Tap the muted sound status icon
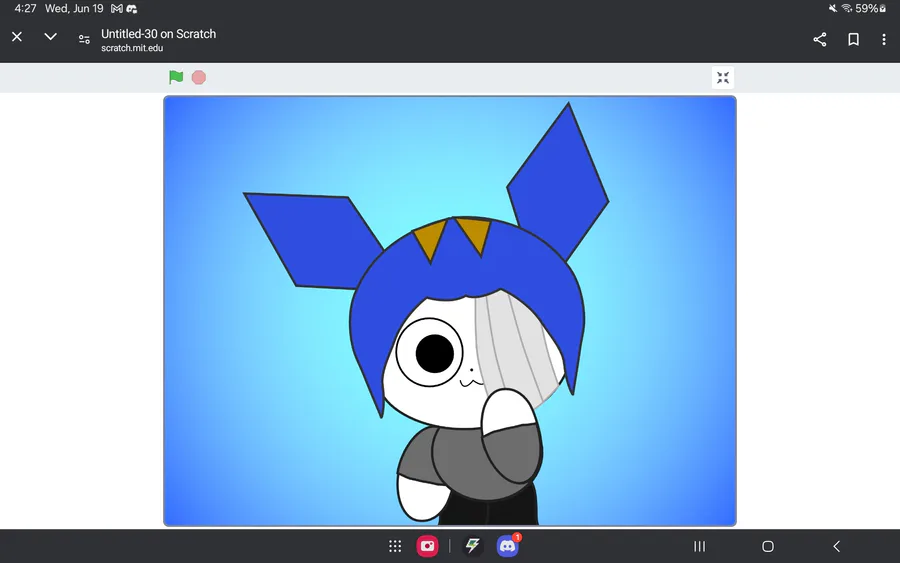Image resolution: width=900 pixels, height=563 pixels. 833,8
